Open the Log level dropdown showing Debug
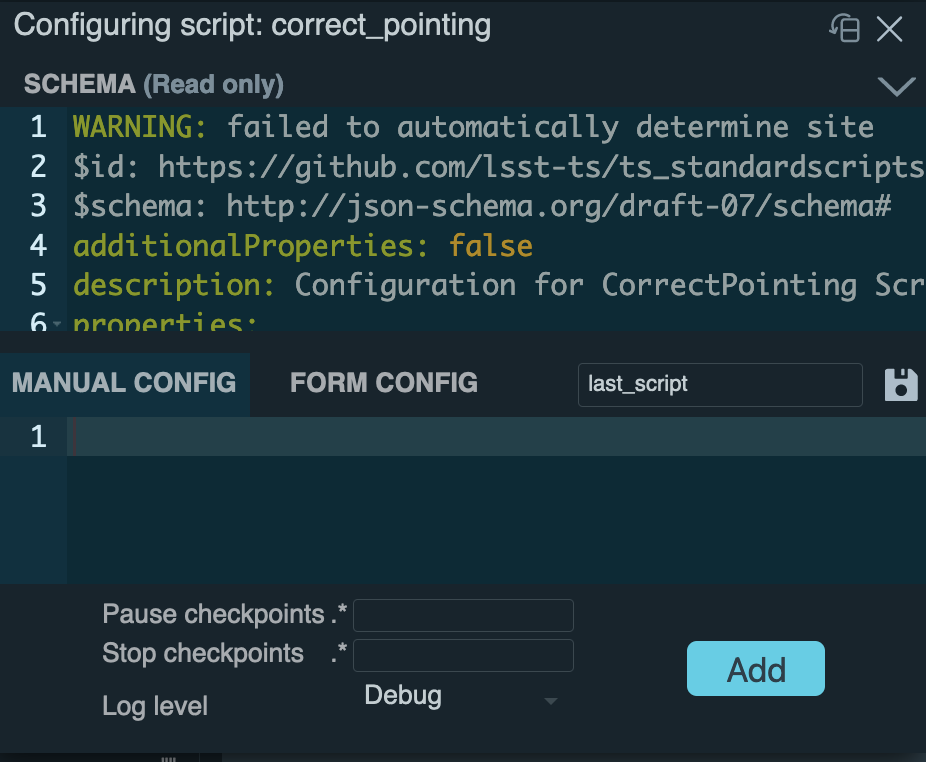This screenshot has height=762, width=926. click(x=460, y=697)
